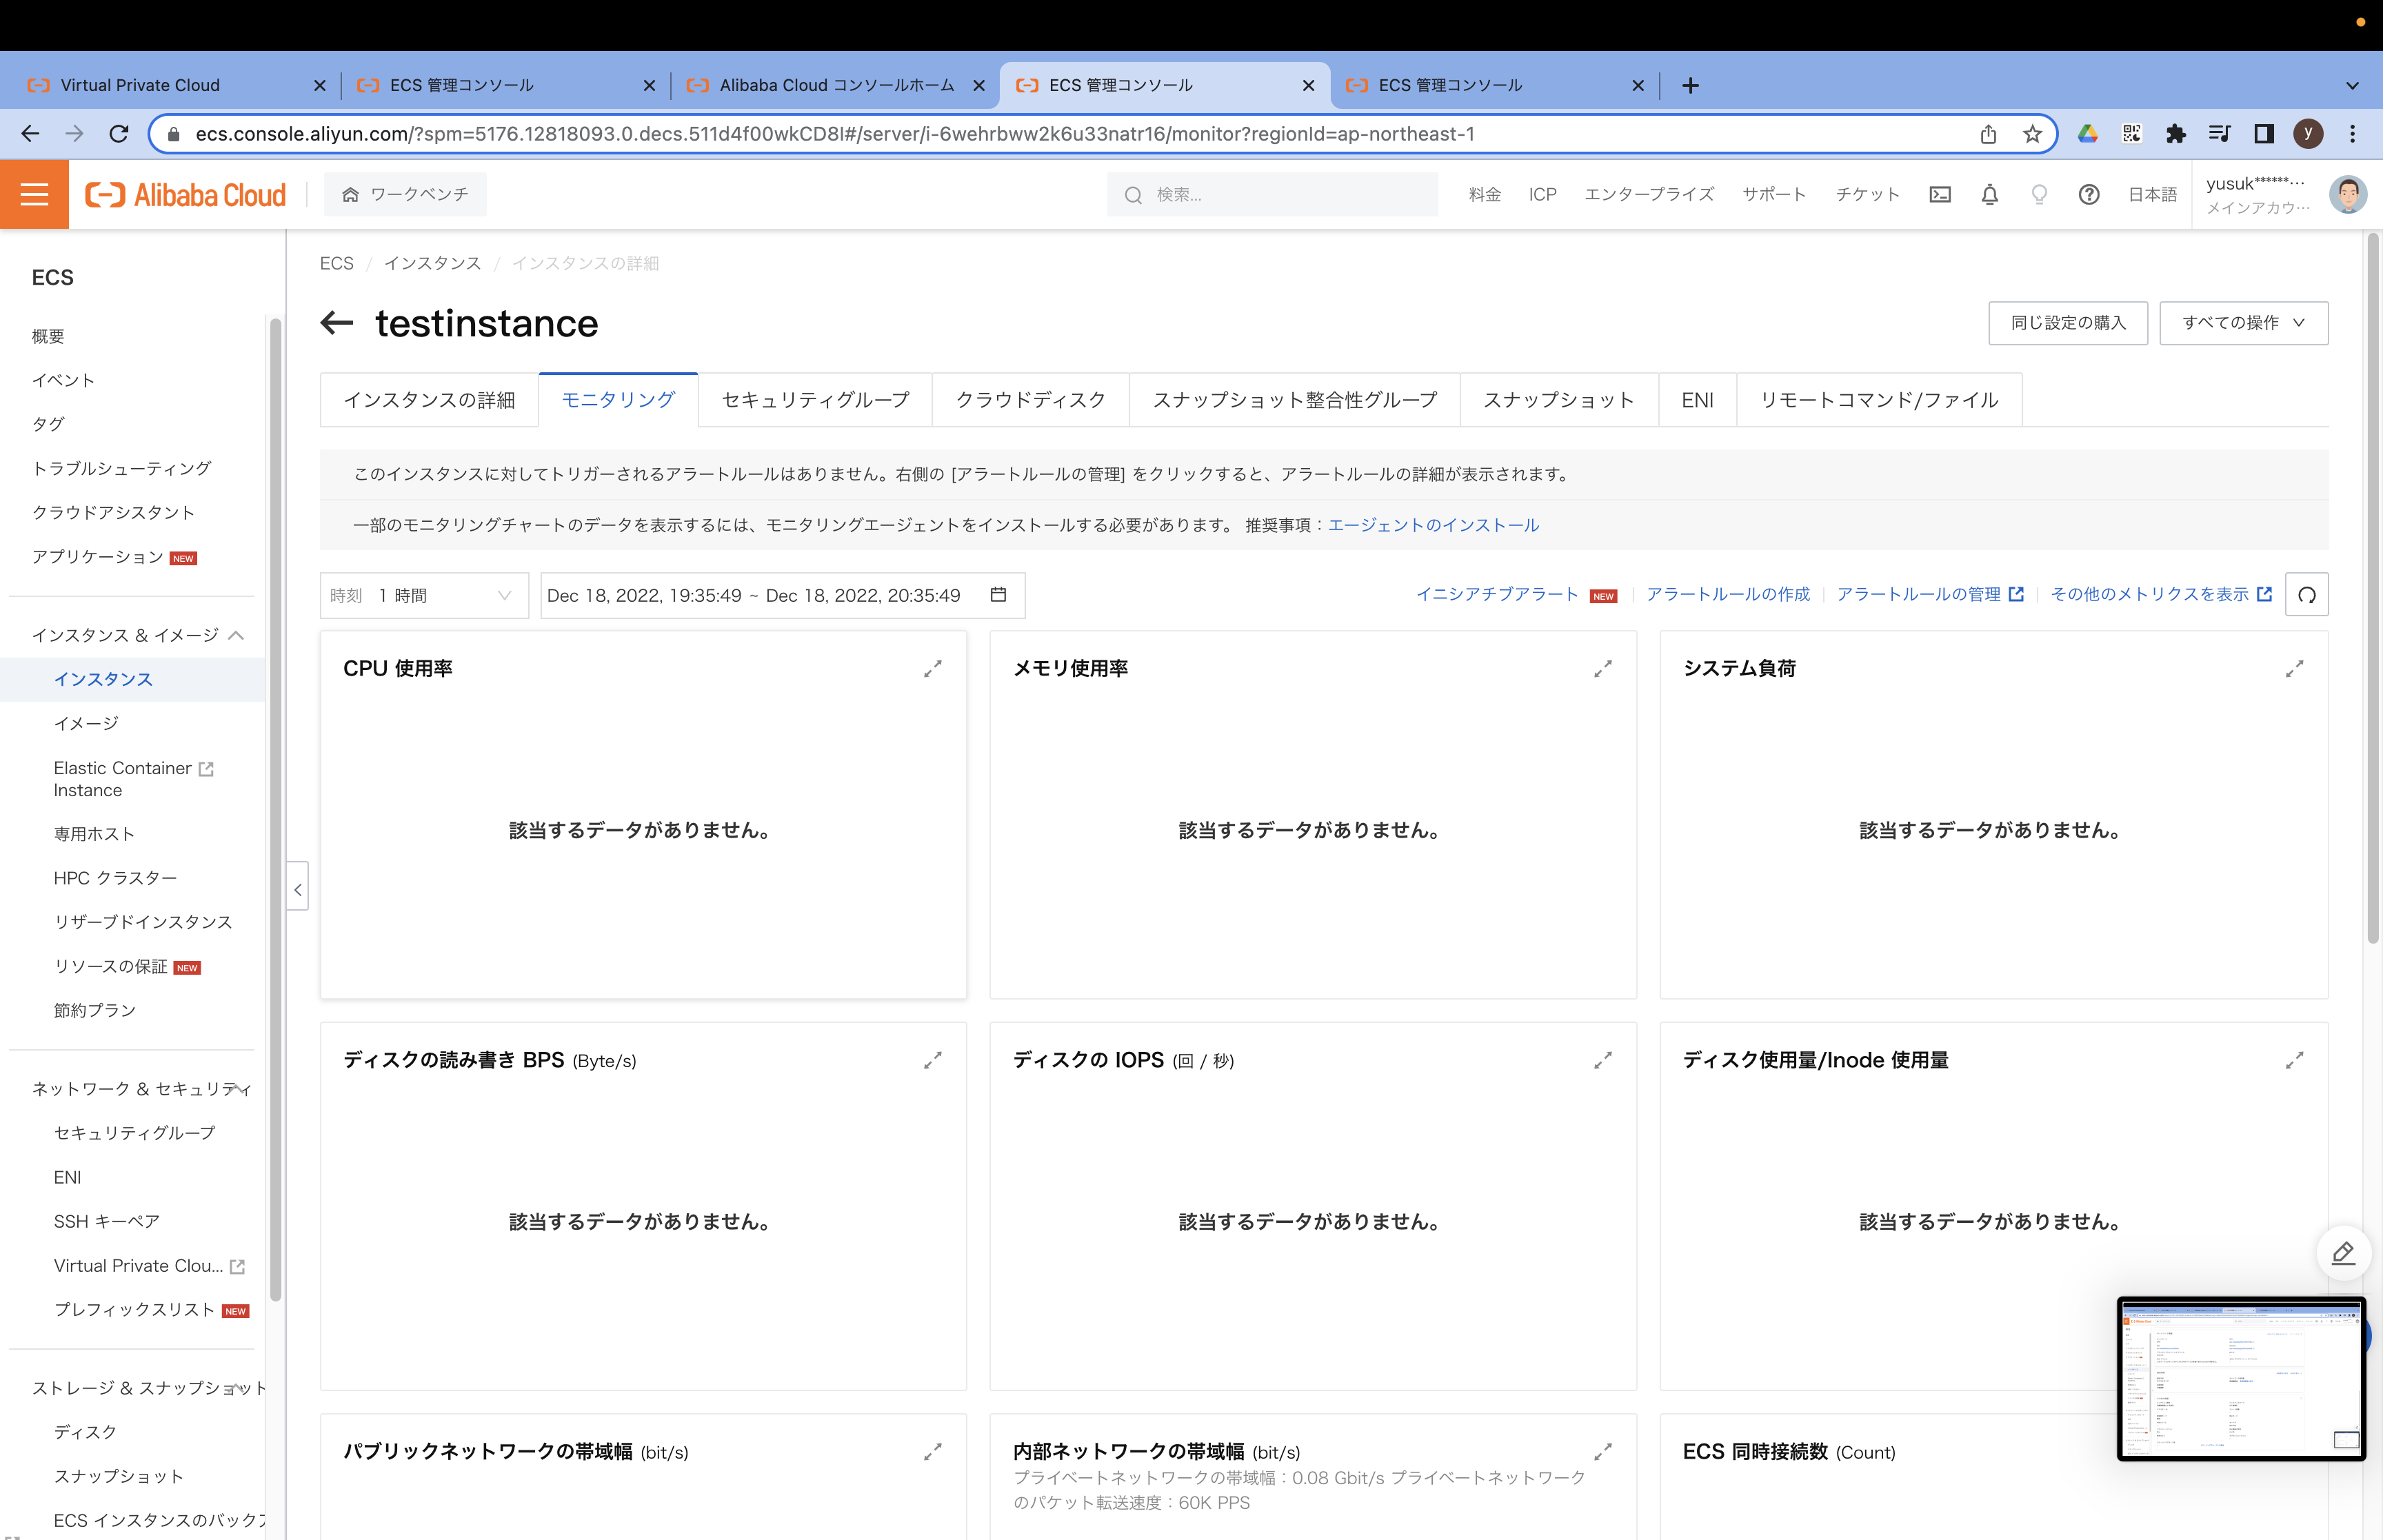This screenshot has width=2383, height=1540.
Task: Expand the CPU 使用率 chart to full view
Action: (933, 668)
